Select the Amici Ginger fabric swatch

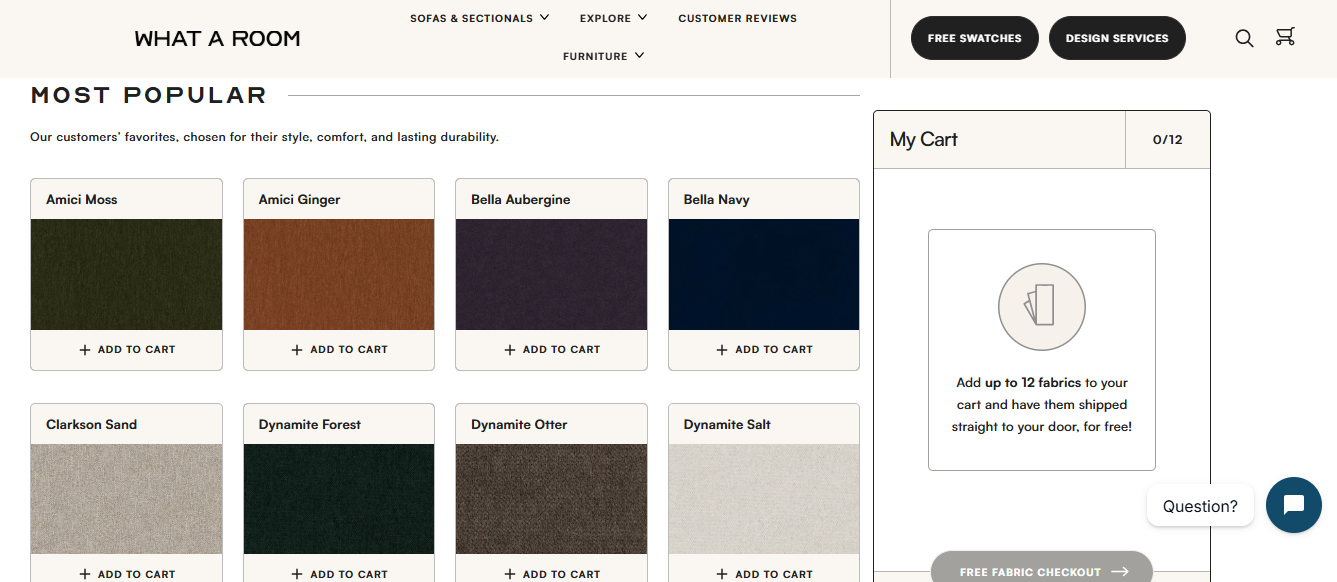point(339,274)
